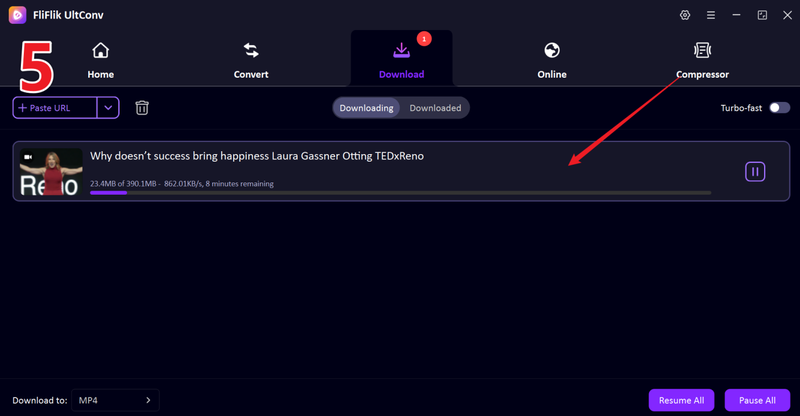Image resolution: width=800 pixels, height=416 pixels.
Task: Click the '23.4MB of 390.1MB' status text
Action: [182, 184]
